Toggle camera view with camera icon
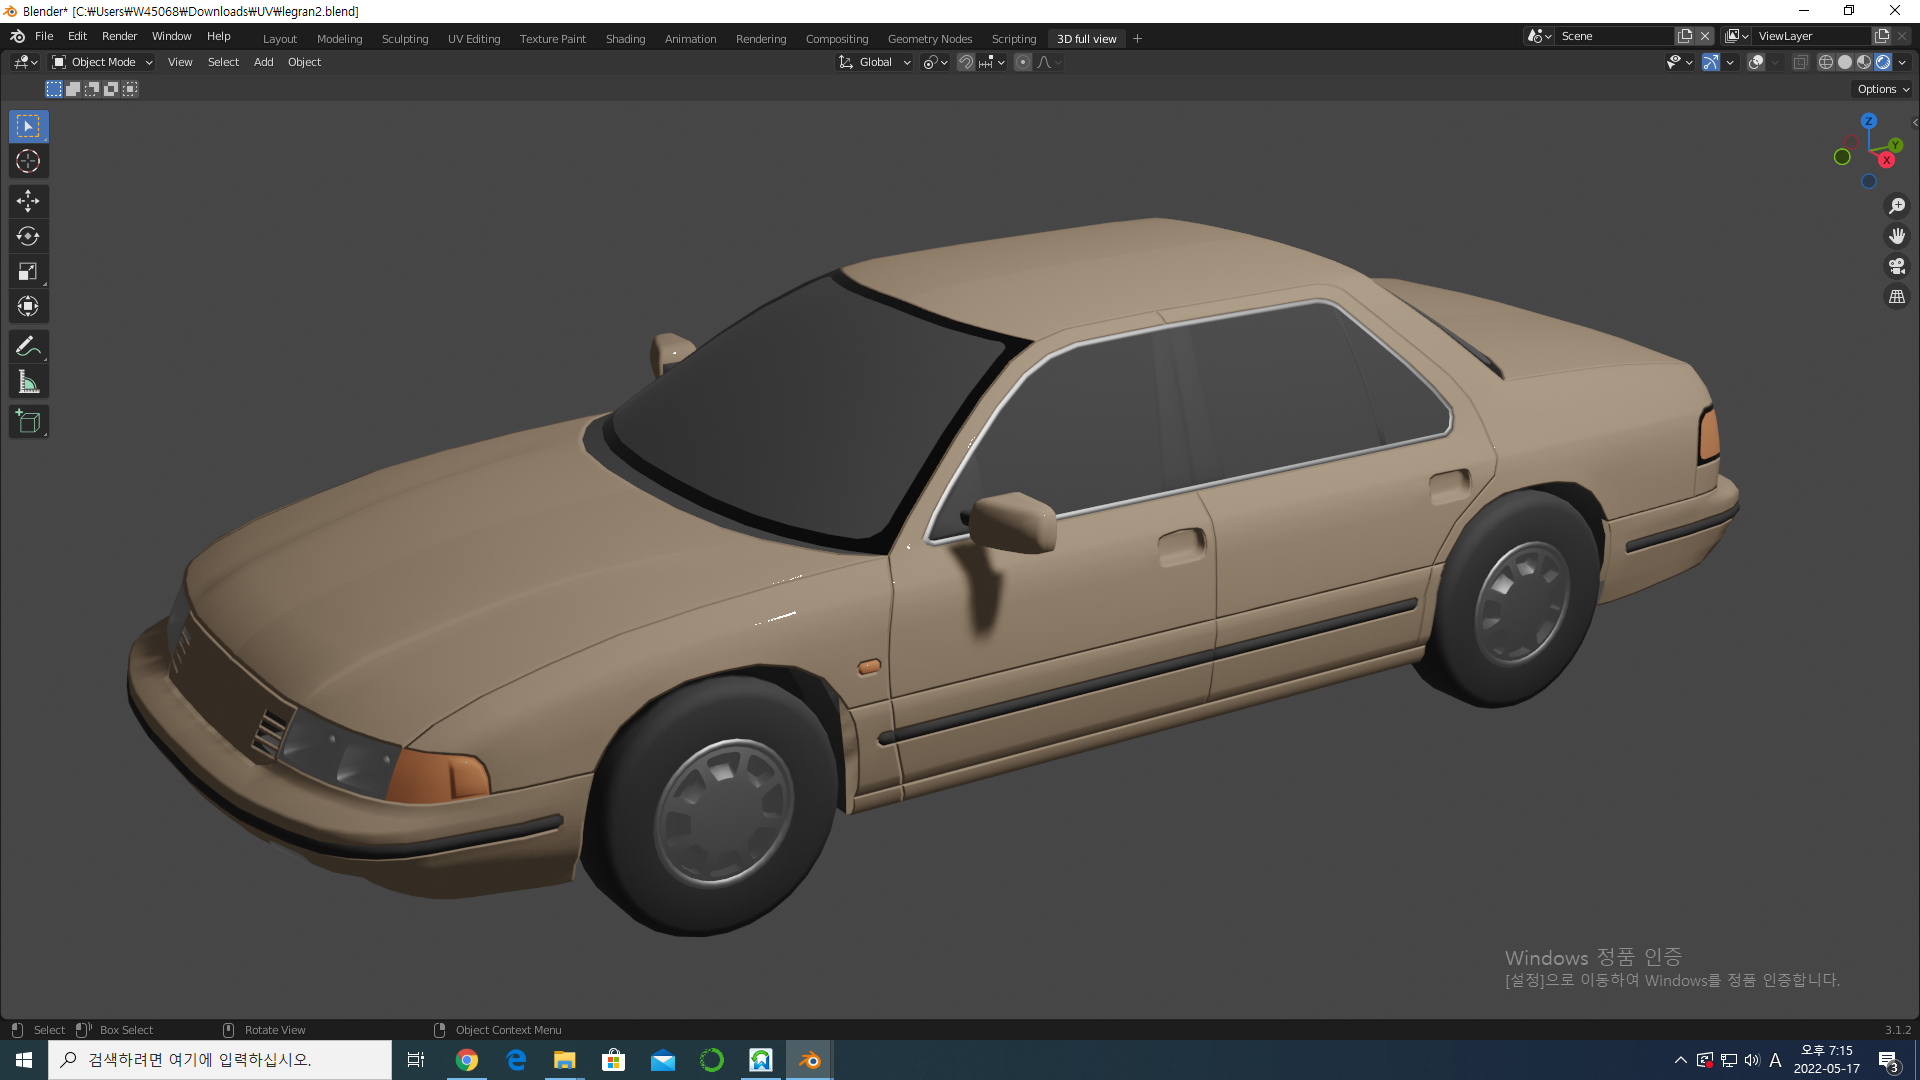This screenshot has width=1920, height=1080. click(x=1896, y=266)
